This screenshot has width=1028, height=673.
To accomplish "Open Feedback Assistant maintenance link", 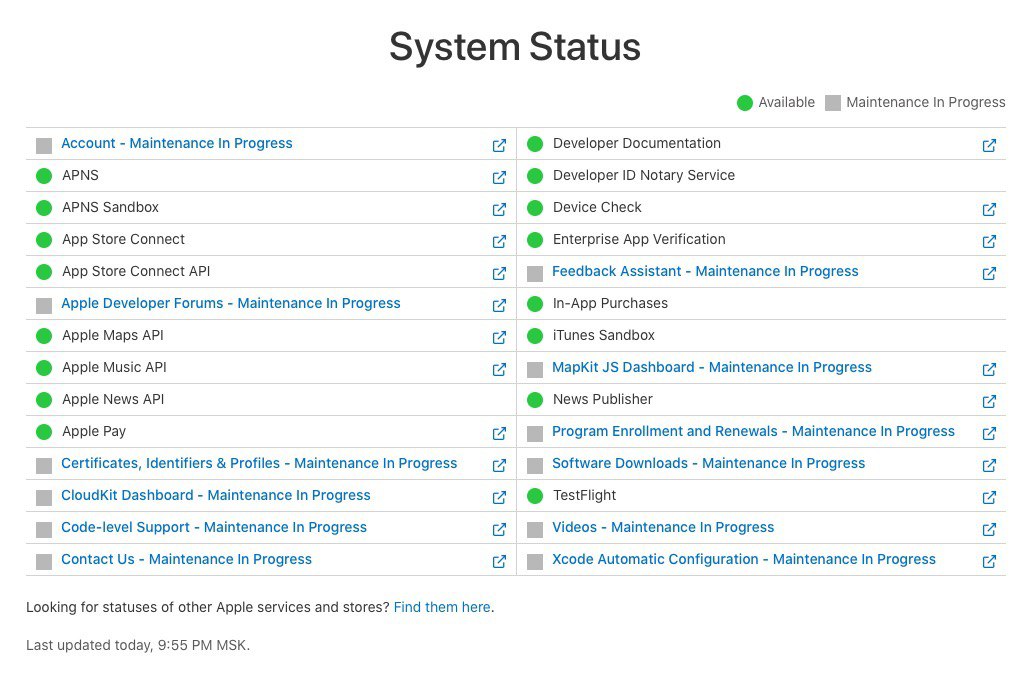I will (x=705, y=271).
